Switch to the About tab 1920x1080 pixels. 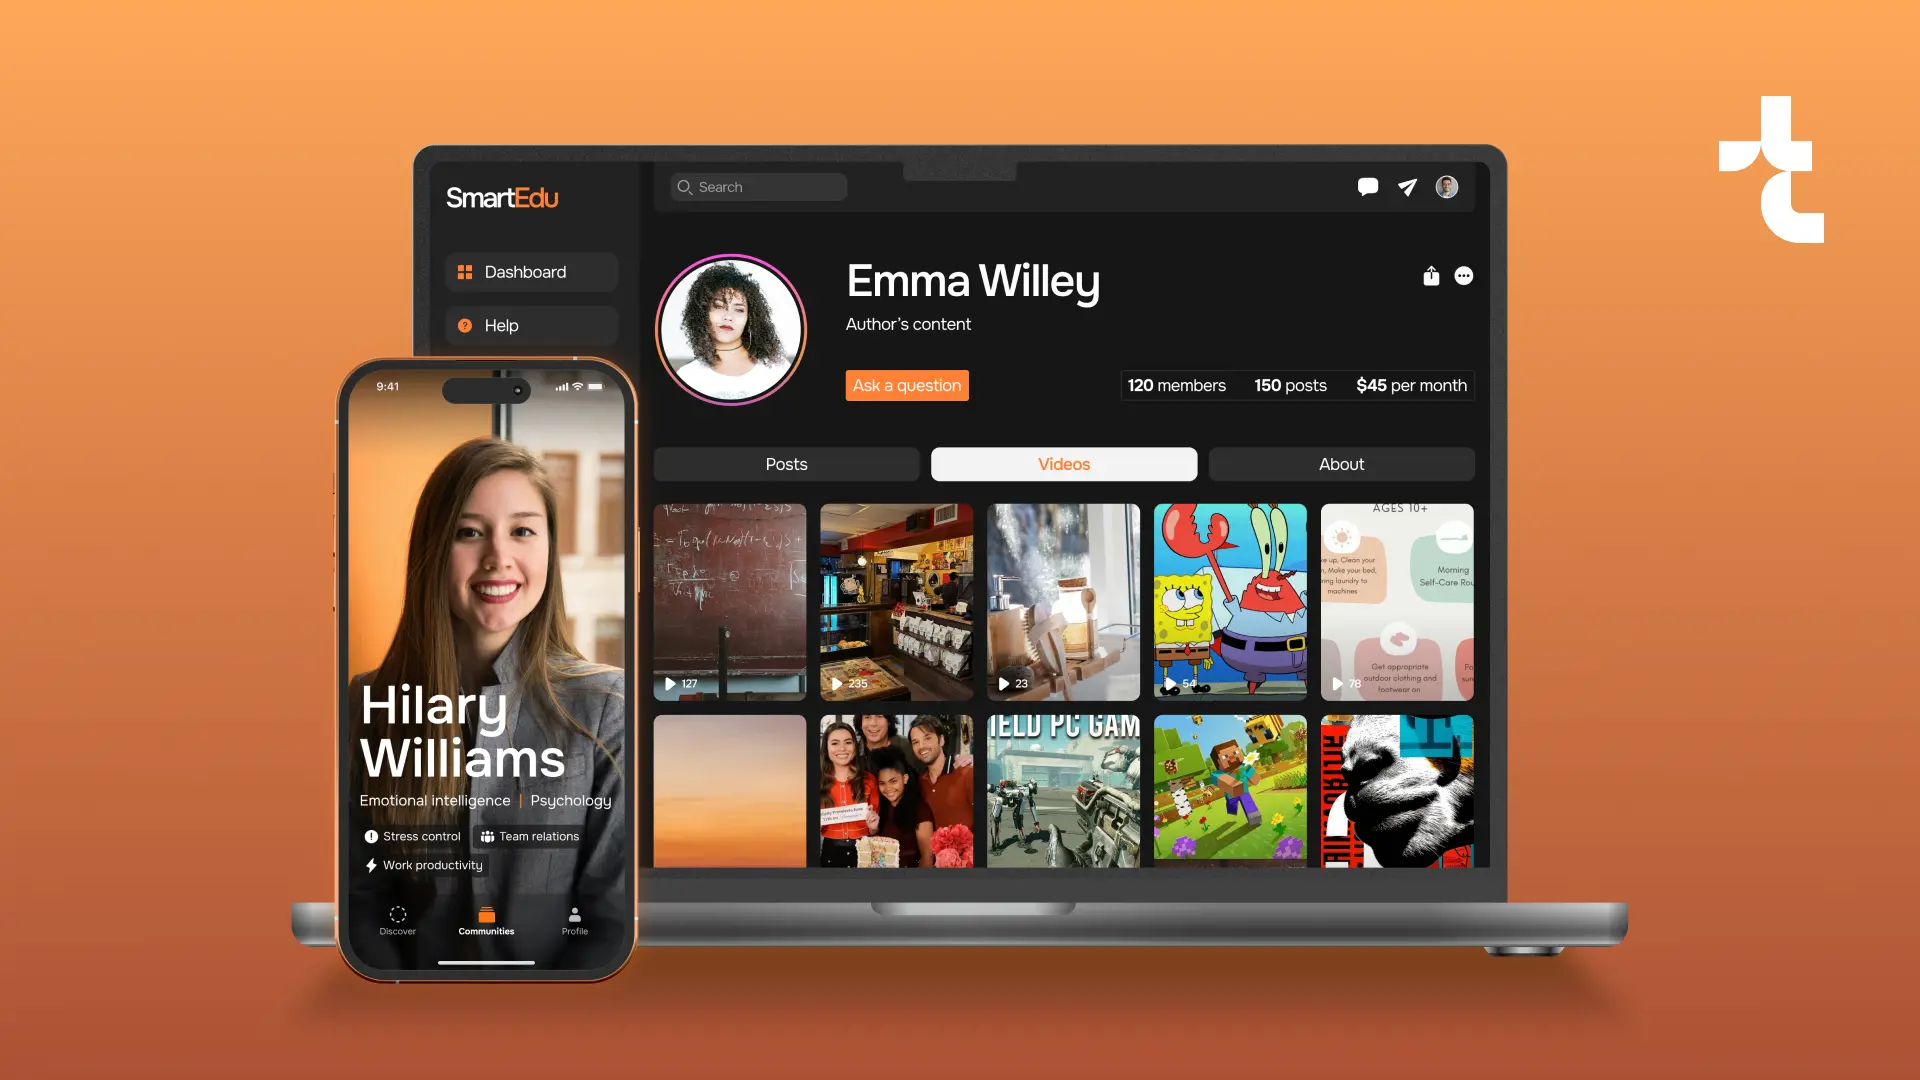click(x=1341, y=463)
